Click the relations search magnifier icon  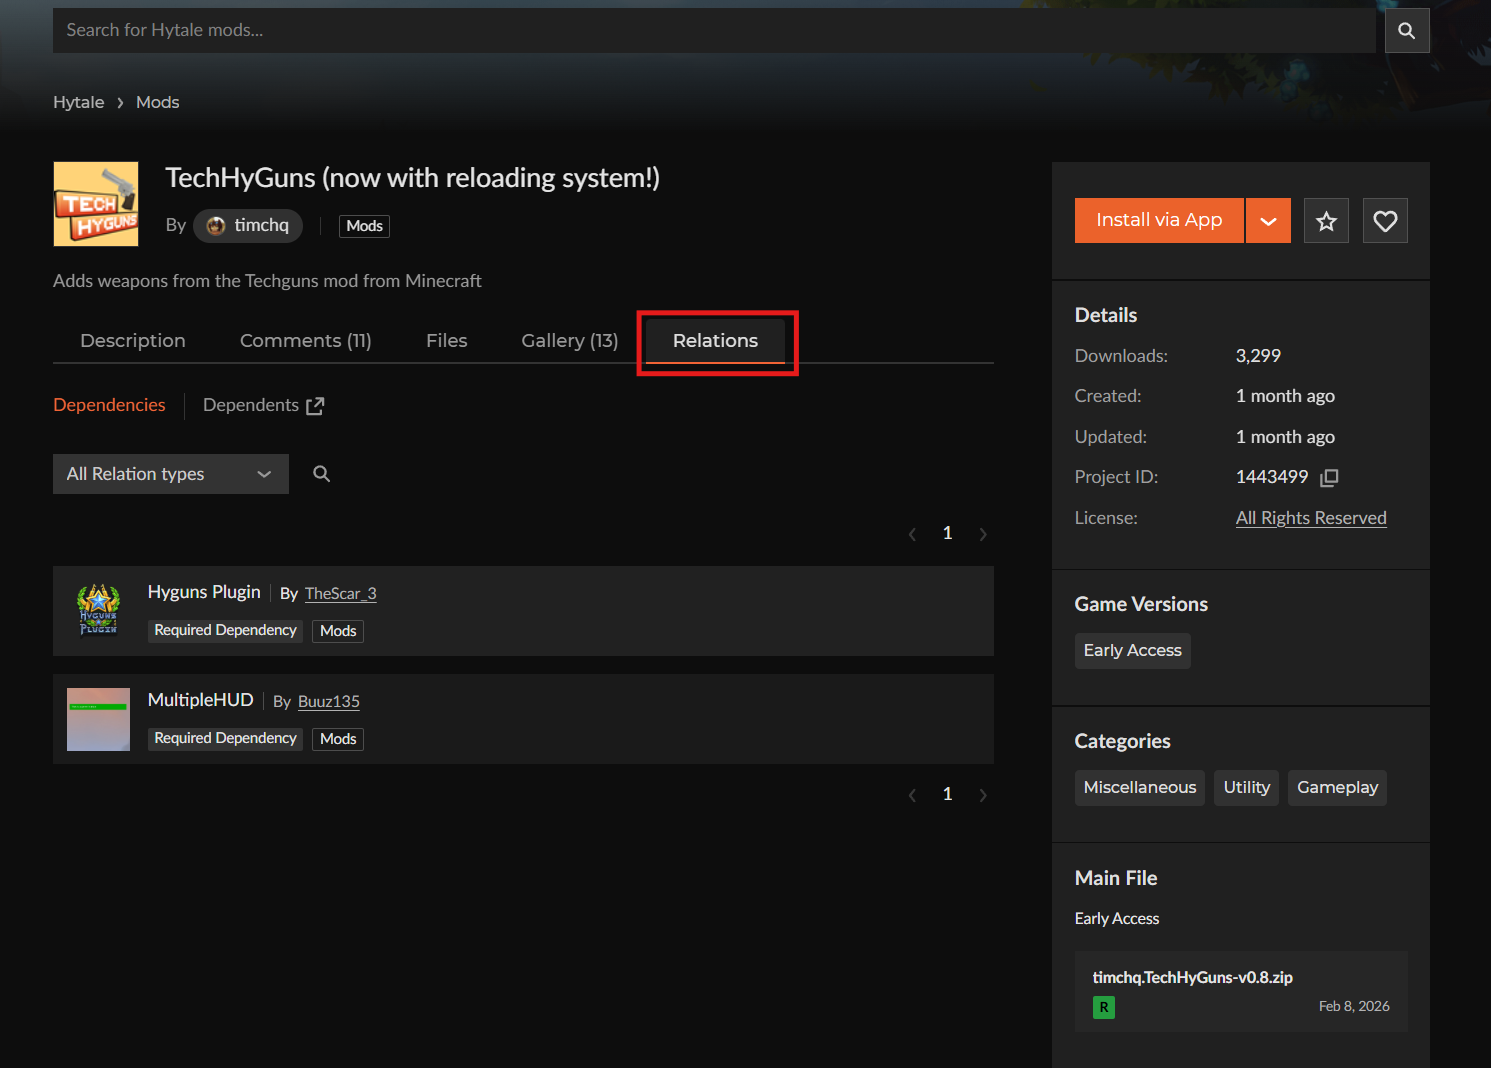pyautogui.click(x=321, y=474)
